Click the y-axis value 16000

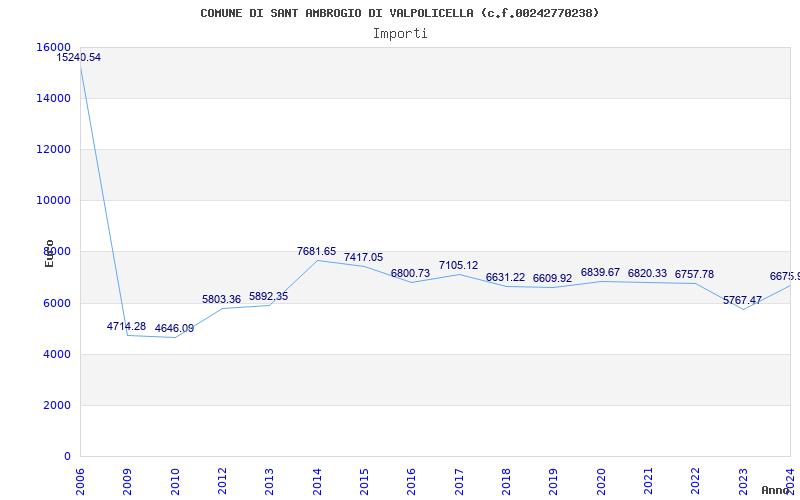click(54, 47)
